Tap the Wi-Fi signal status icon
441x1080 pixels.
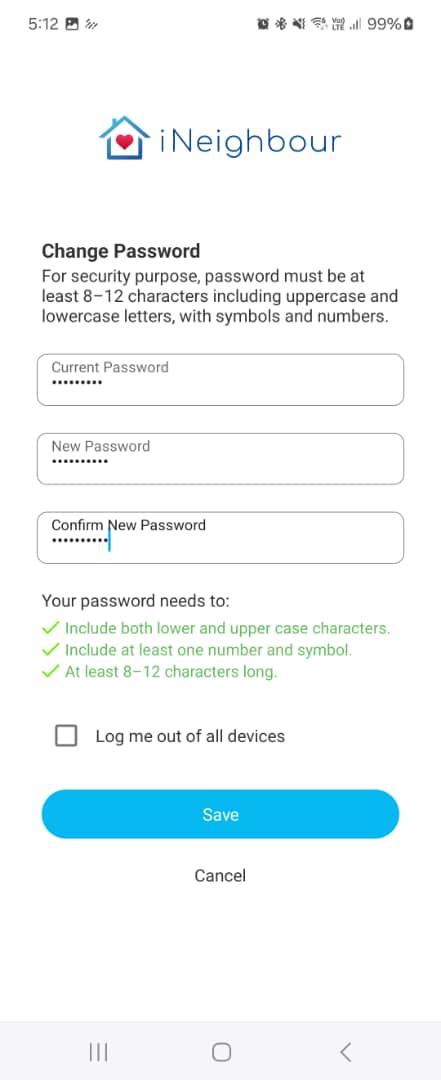click(318, 24)
